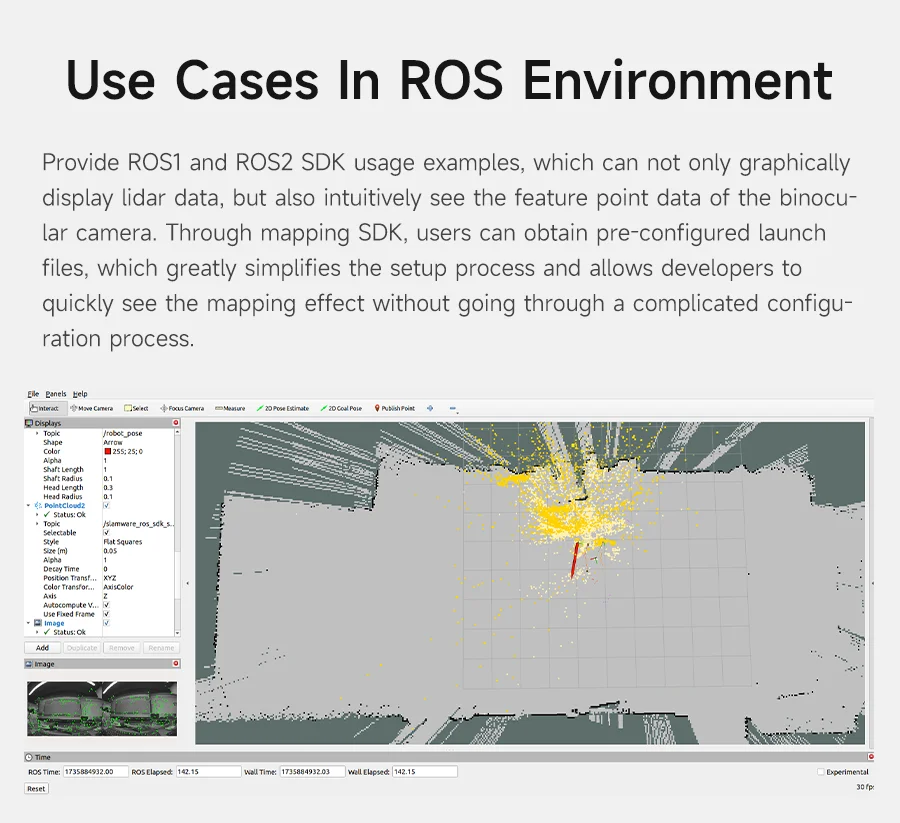Uncheck the Use Fixed Frame option

(106, 614)
